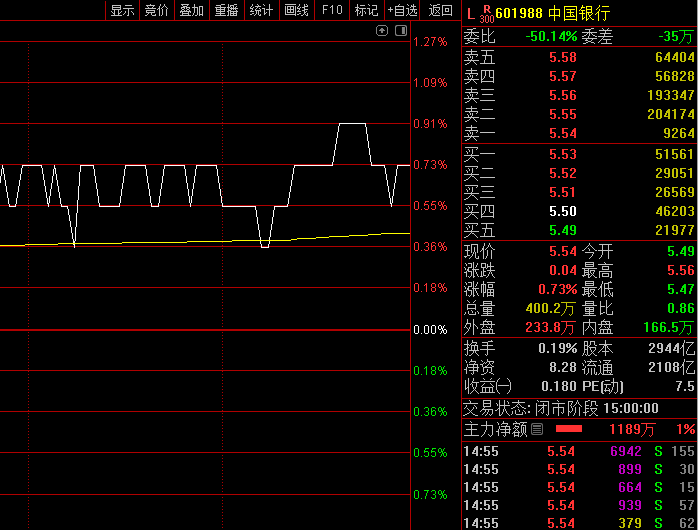Viewport: 698px width, 530px height.
Task: Click the red 0.91% axis label
Action: point(430,124)
